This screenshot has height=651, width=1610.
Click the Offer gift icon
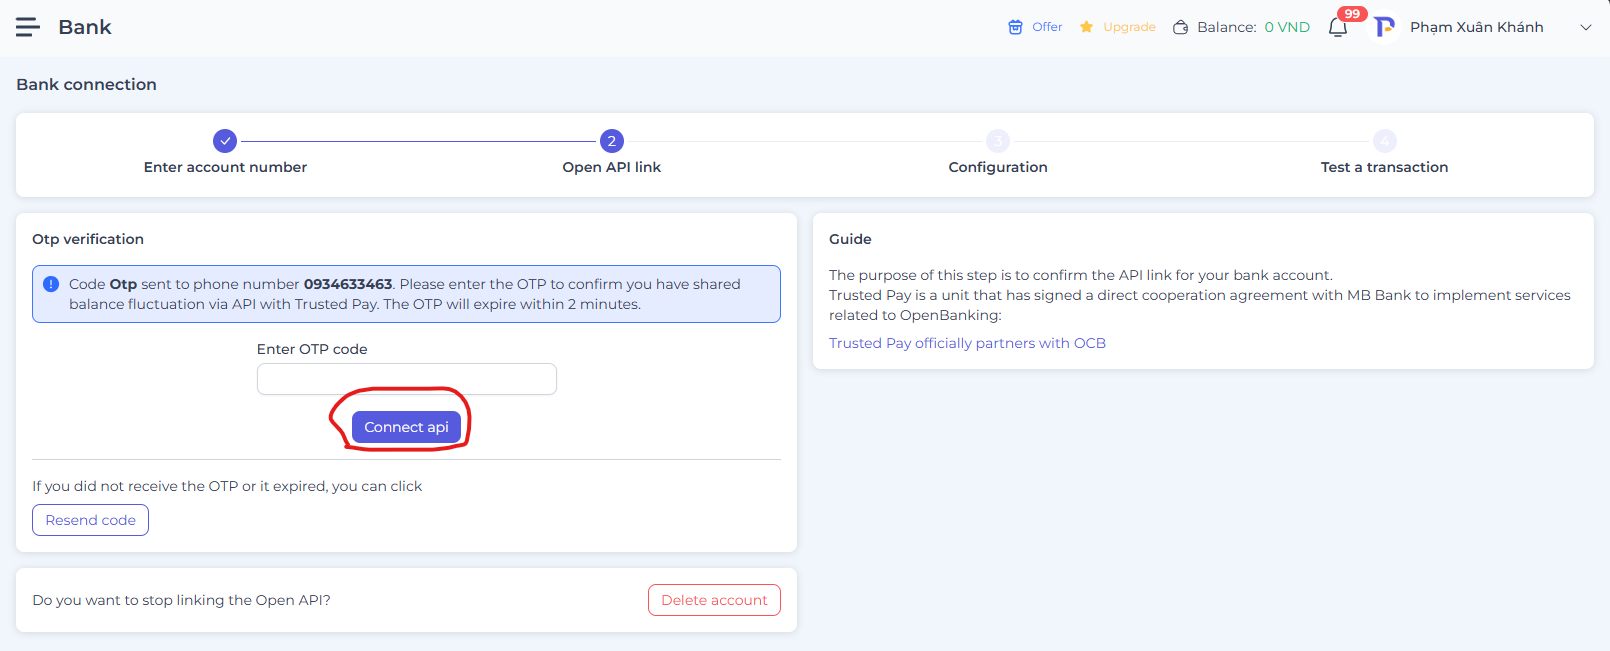1015,27
